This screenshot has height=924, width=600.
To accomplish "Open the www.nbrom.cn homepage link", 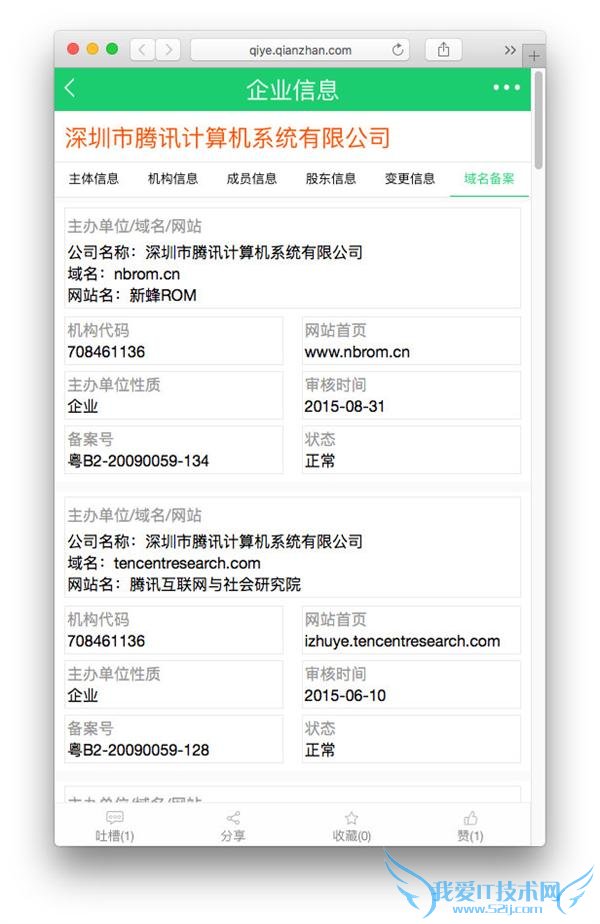I will coord(357,352).
